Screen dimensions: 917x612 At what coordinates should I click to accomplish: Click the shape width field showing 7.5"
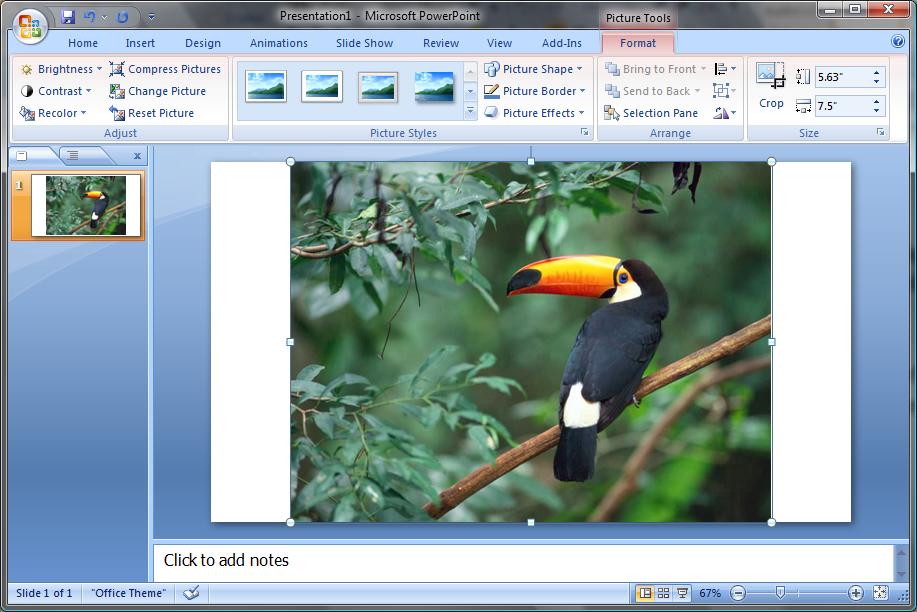[843, 106]
